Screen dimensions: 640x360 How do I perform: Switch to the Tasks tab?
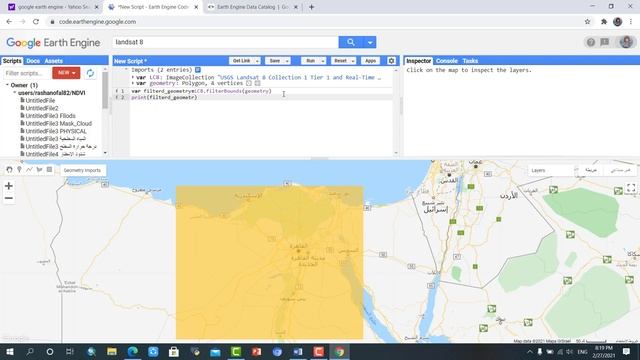(x=470, y=61)
